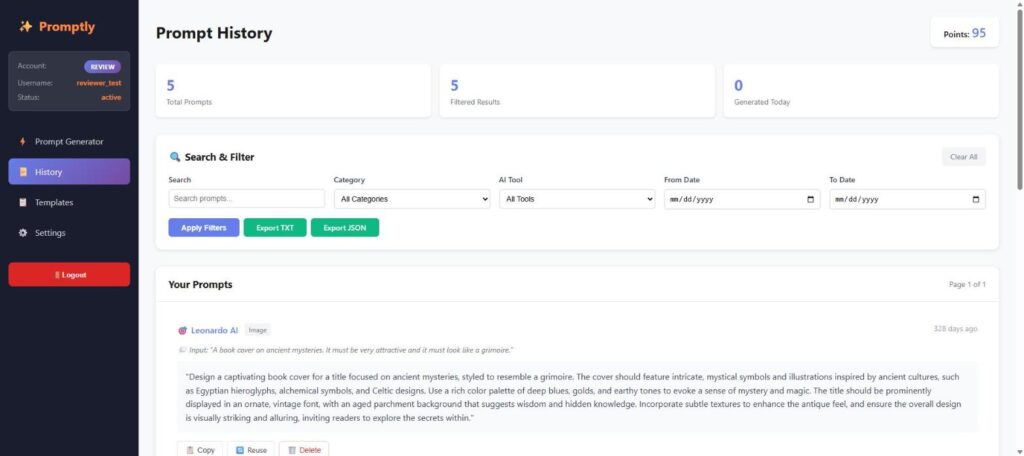Click the Templates clipboard icon
Image resolution: width=1024 pixels, height=456 pixels.
point(23,203)
